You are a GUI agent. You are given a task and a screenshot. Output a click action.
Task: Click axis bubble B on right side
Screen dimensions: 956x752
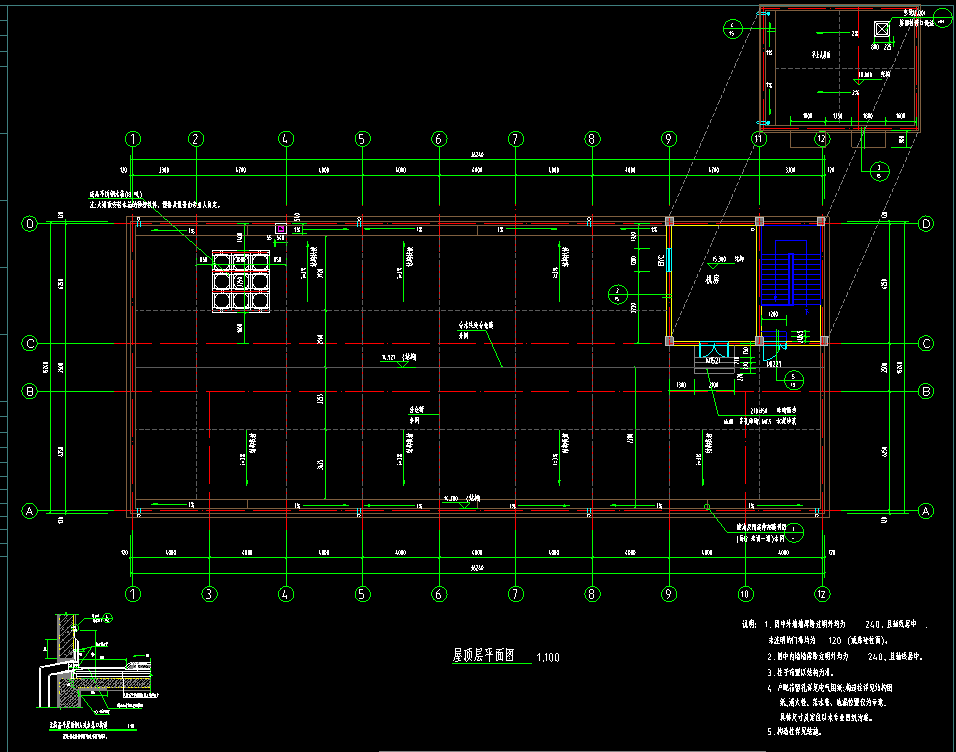[925, 391]
